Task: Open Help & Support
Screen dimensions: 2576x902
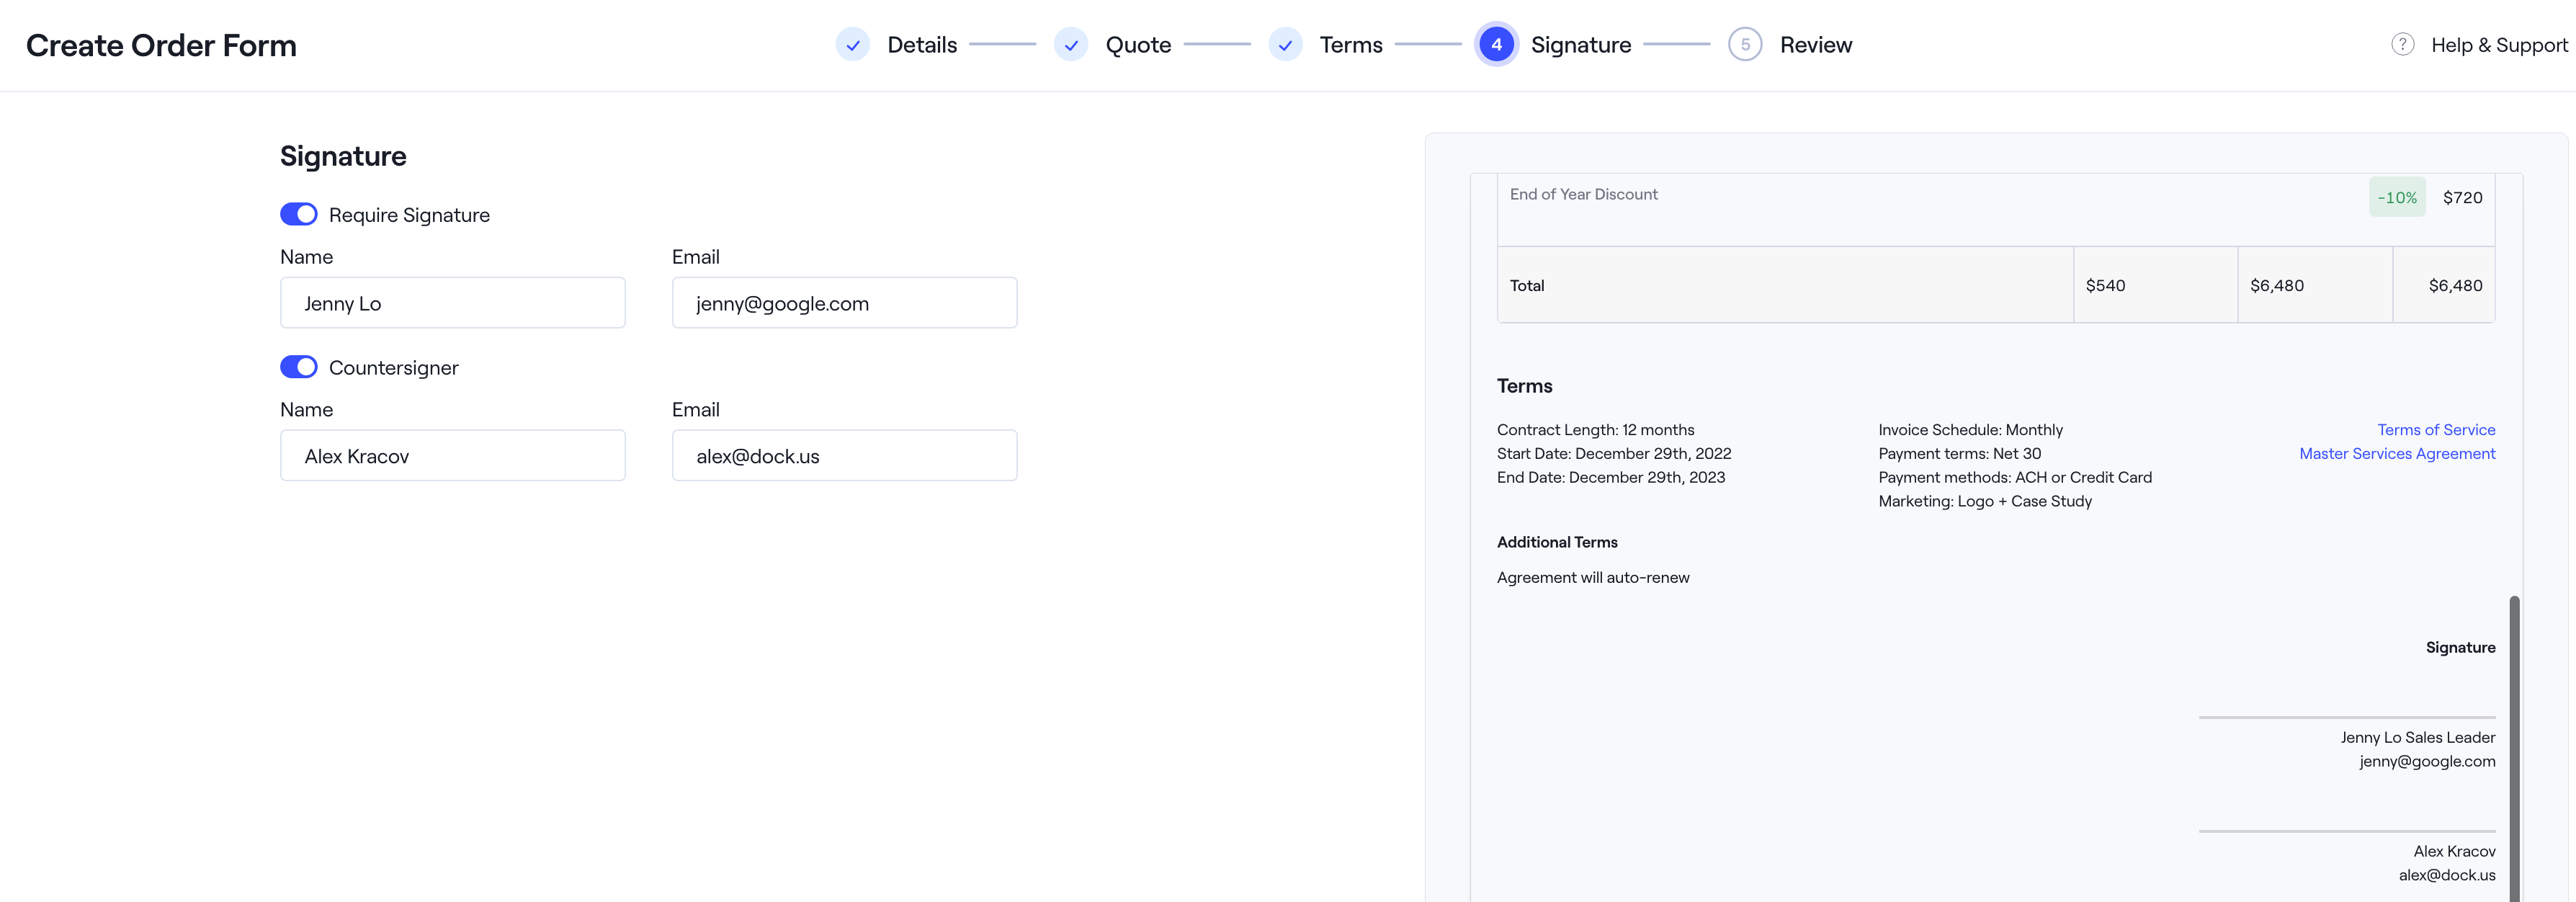Action: (x=2498, y=45)
